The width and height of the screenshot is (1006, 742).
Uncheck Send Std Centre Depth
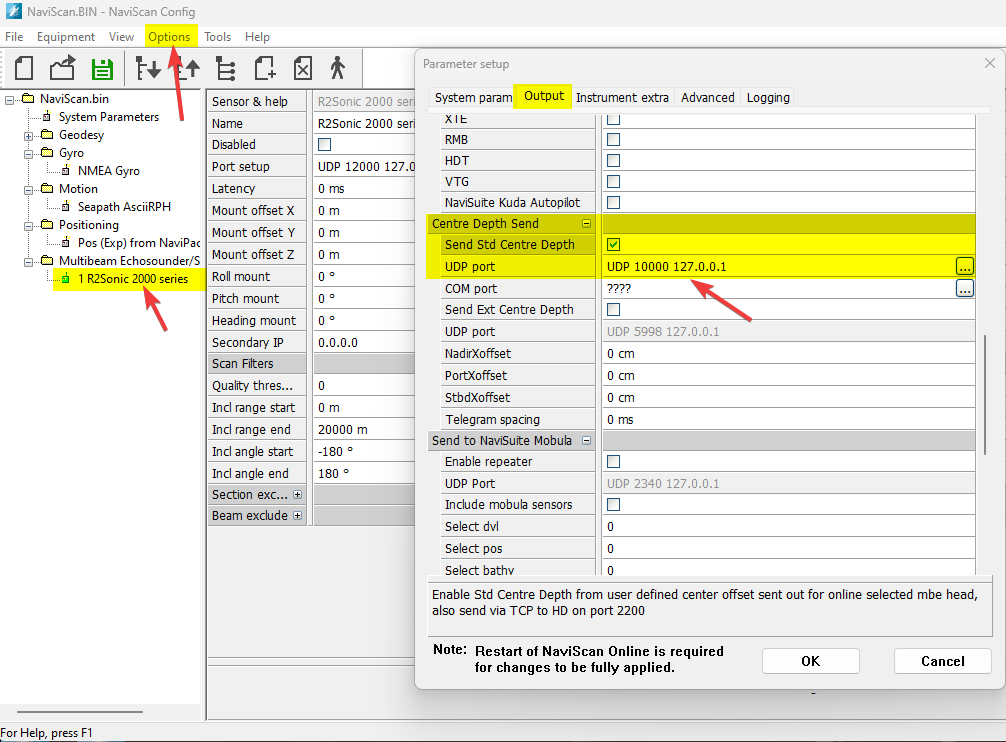point(613,244)
